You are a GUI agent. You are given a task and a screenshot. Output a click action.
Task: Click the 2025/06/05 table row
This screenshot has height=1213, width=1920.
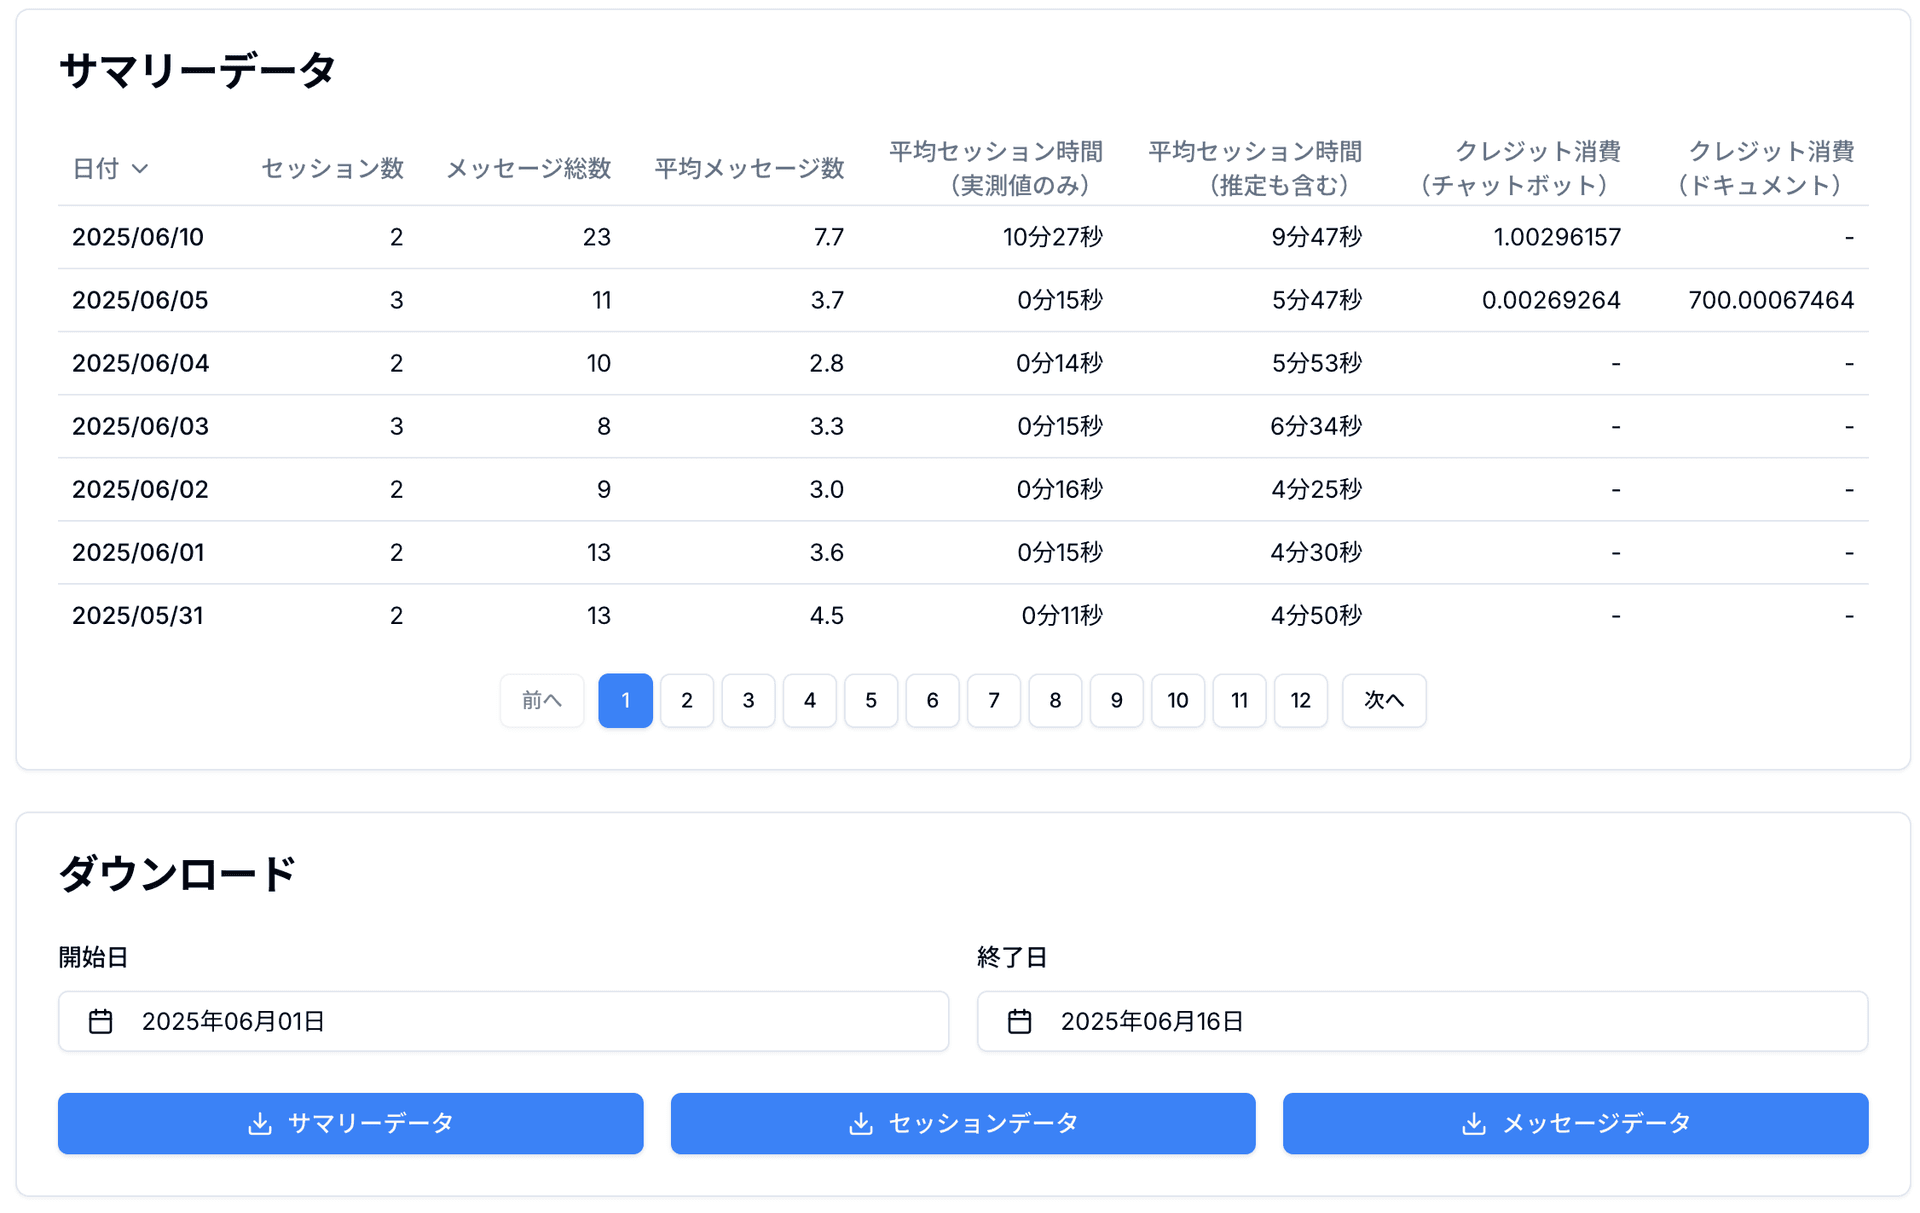tap(963, 300)
